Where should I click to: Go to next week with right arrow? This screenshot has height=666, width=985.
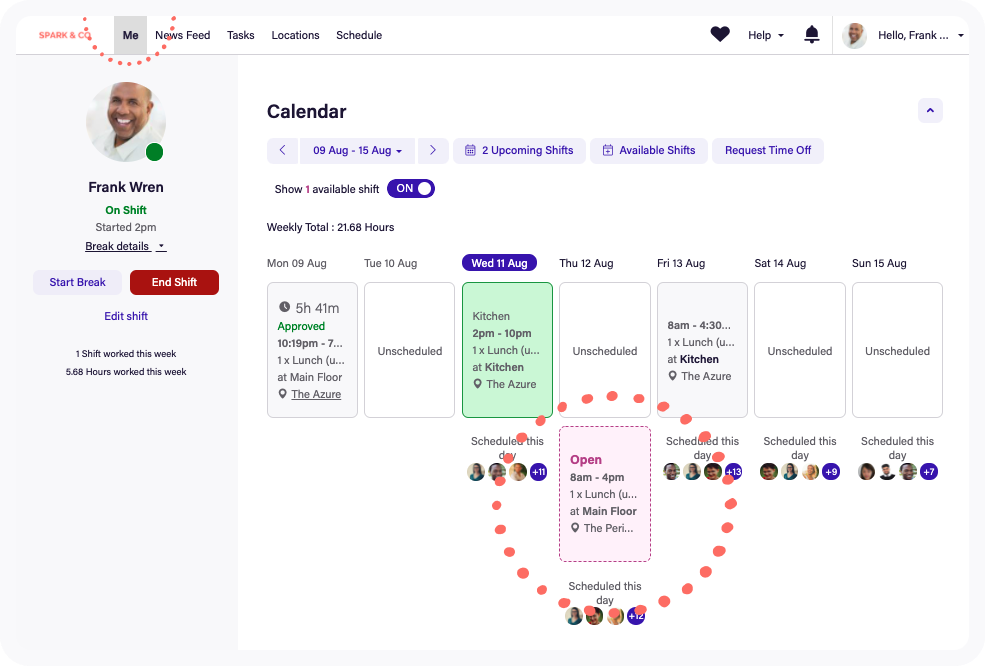(x=432, y=150)
